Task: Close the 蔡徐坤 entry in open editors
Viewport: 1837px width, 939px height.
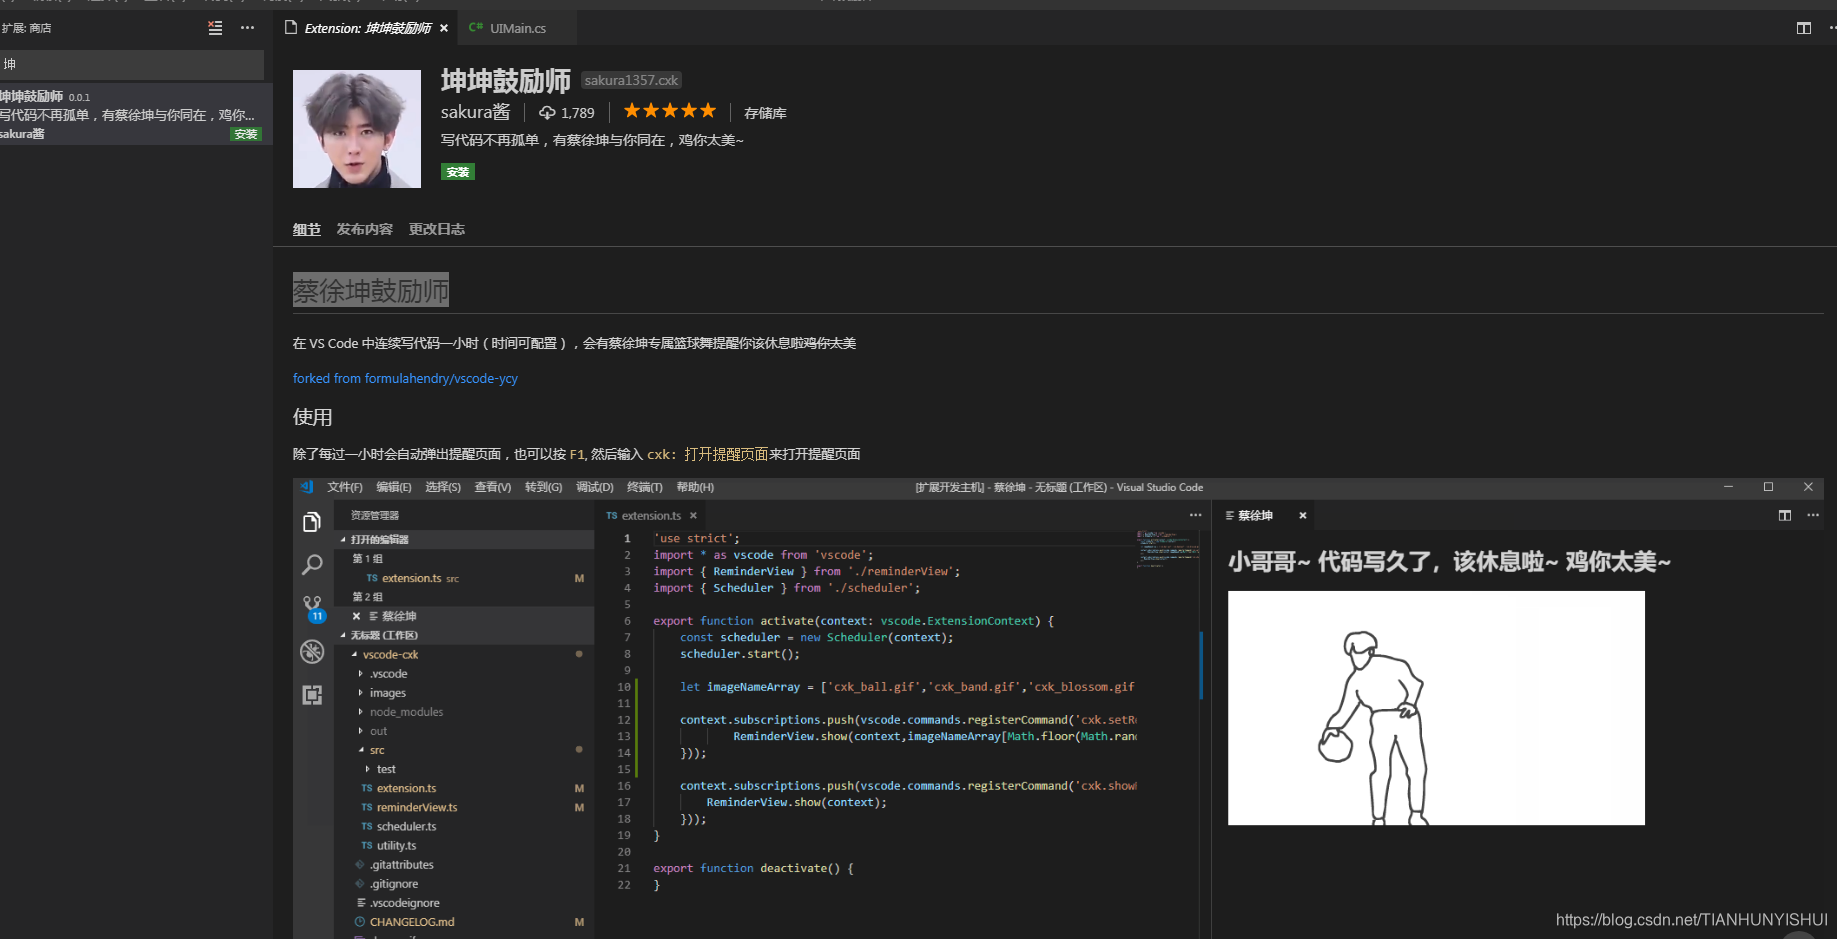Action: [x=356, y=616]
